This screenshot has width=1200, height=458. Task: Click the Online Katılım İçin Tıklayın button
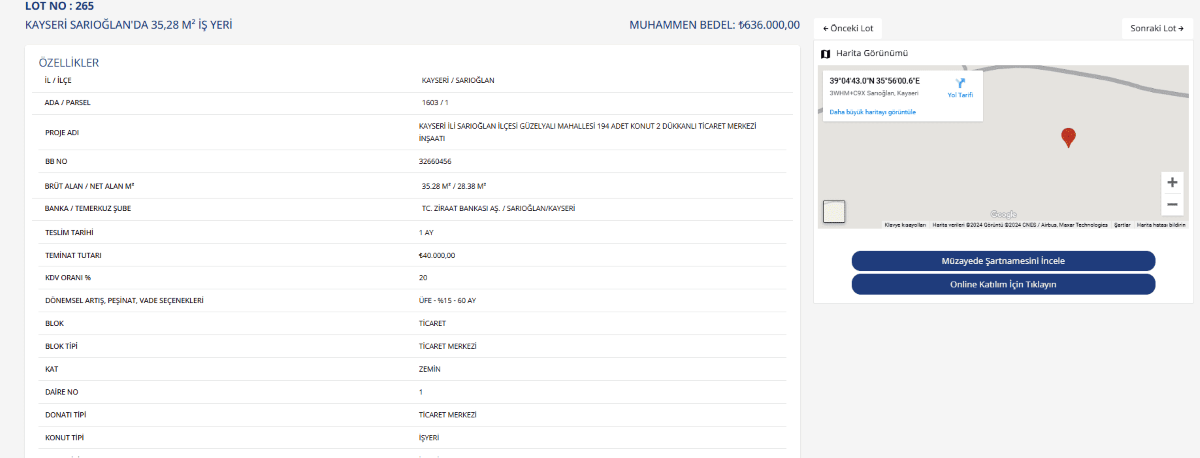(1003, 284)
